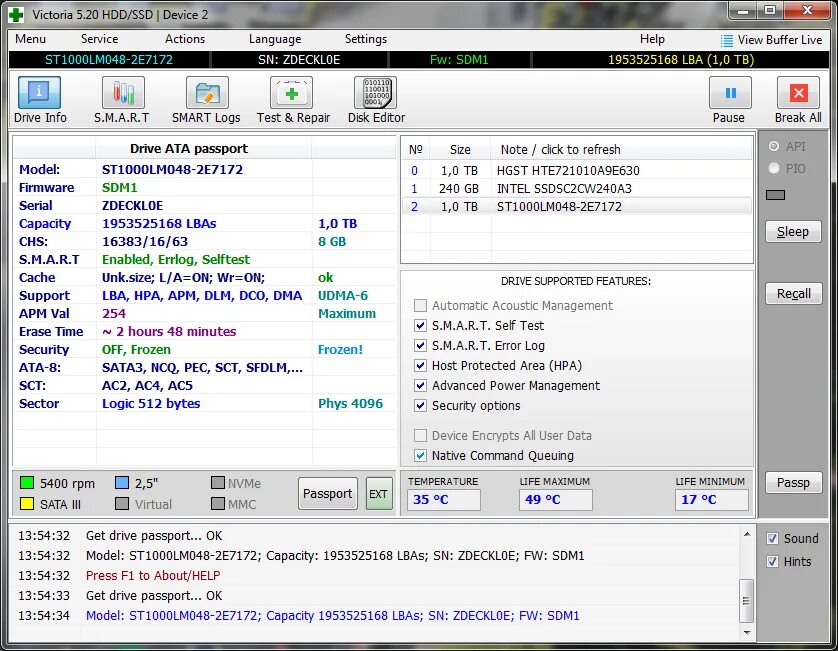Click the 'Press F1 to About/HELP' log line

pyautogui.click(x=153, y=576)
